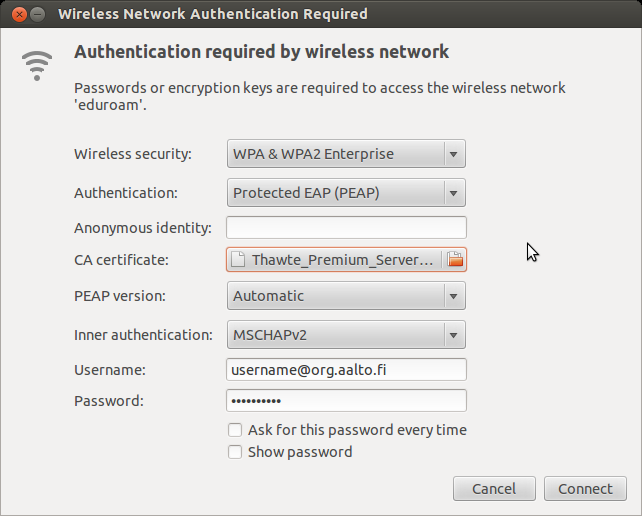Screen dimensions: 642x516
Task: Click the Inner authentication dropdown arrow
Action: click(x=454, y=335)
